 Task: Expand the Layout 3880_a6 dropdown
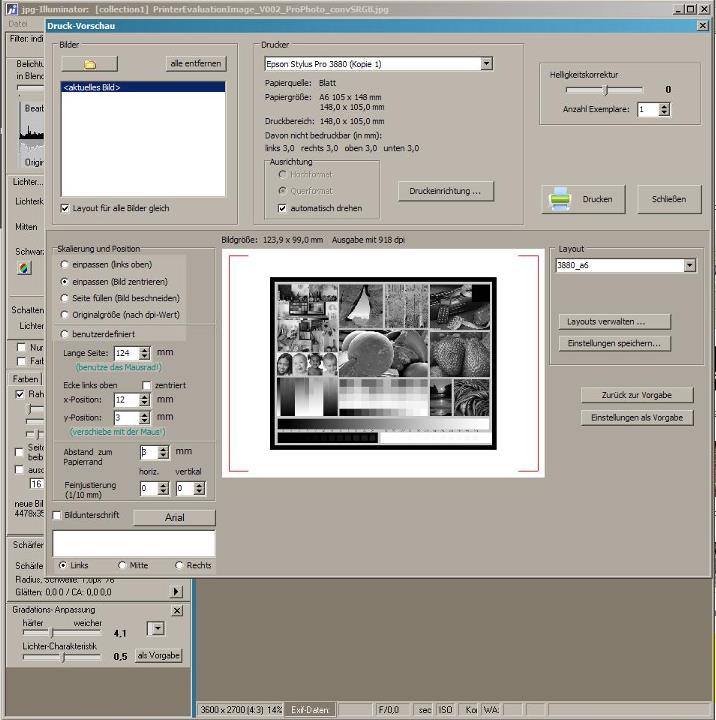(689, 266)
